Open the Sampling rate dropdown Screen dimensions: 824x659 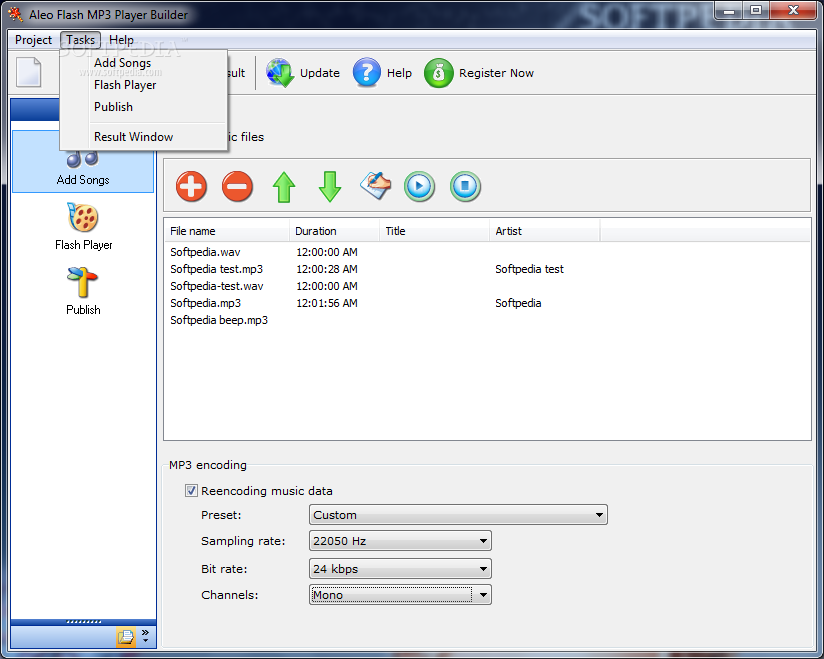click(x=400, y=541)
